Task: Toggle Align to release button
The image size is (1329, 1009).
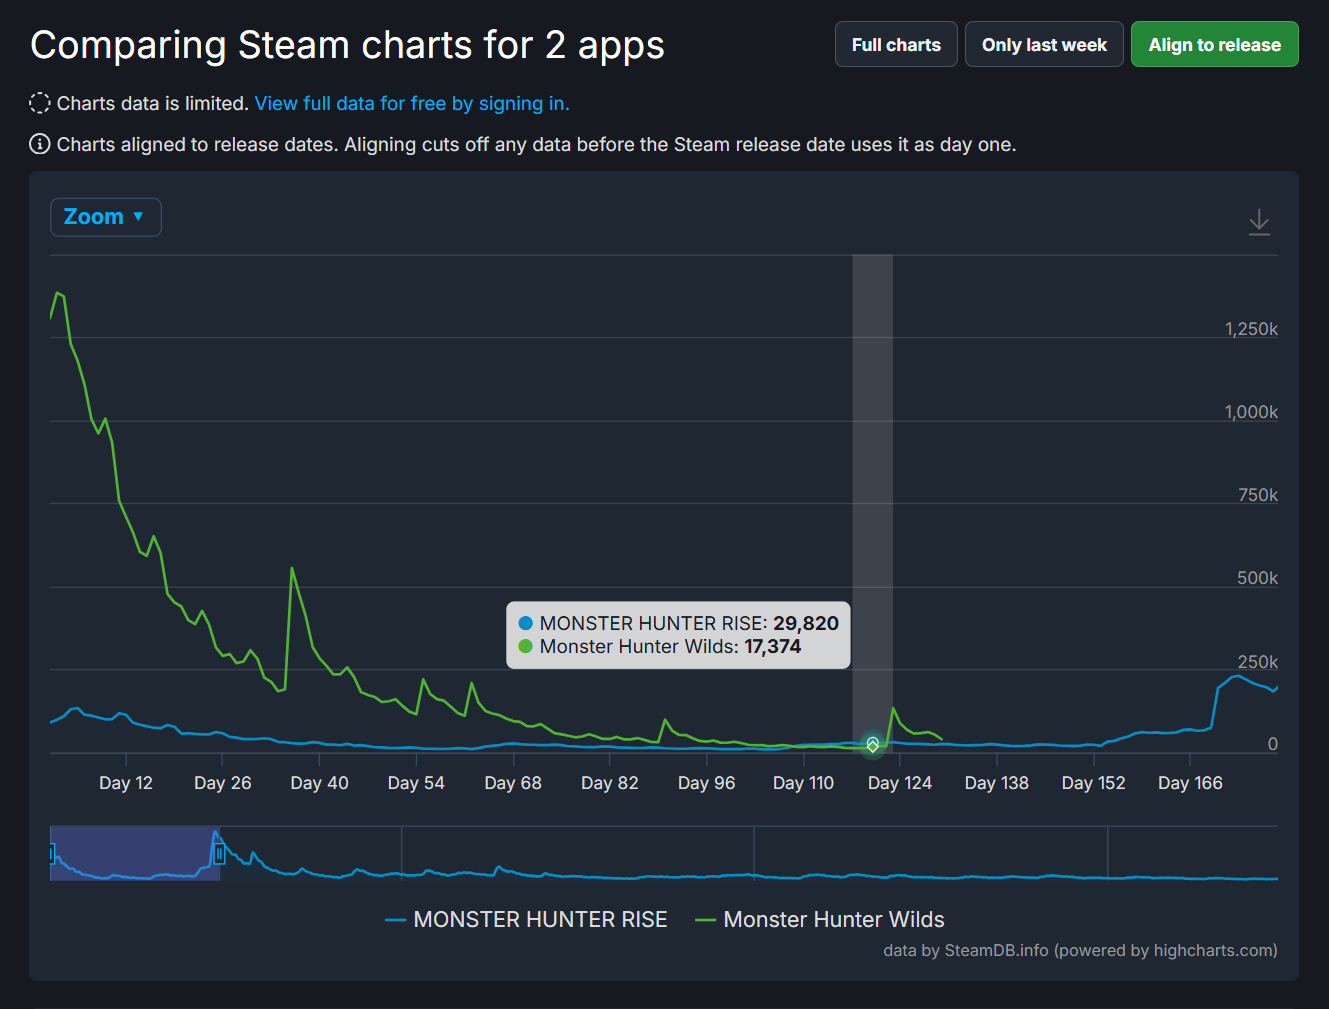Action: pos(1214,45)
